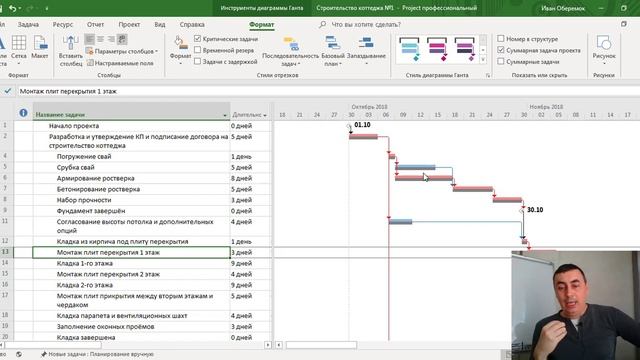Toggle Критические задачи checkbox
The width and height of the screenshot is (640, 360).
(198, 39)
